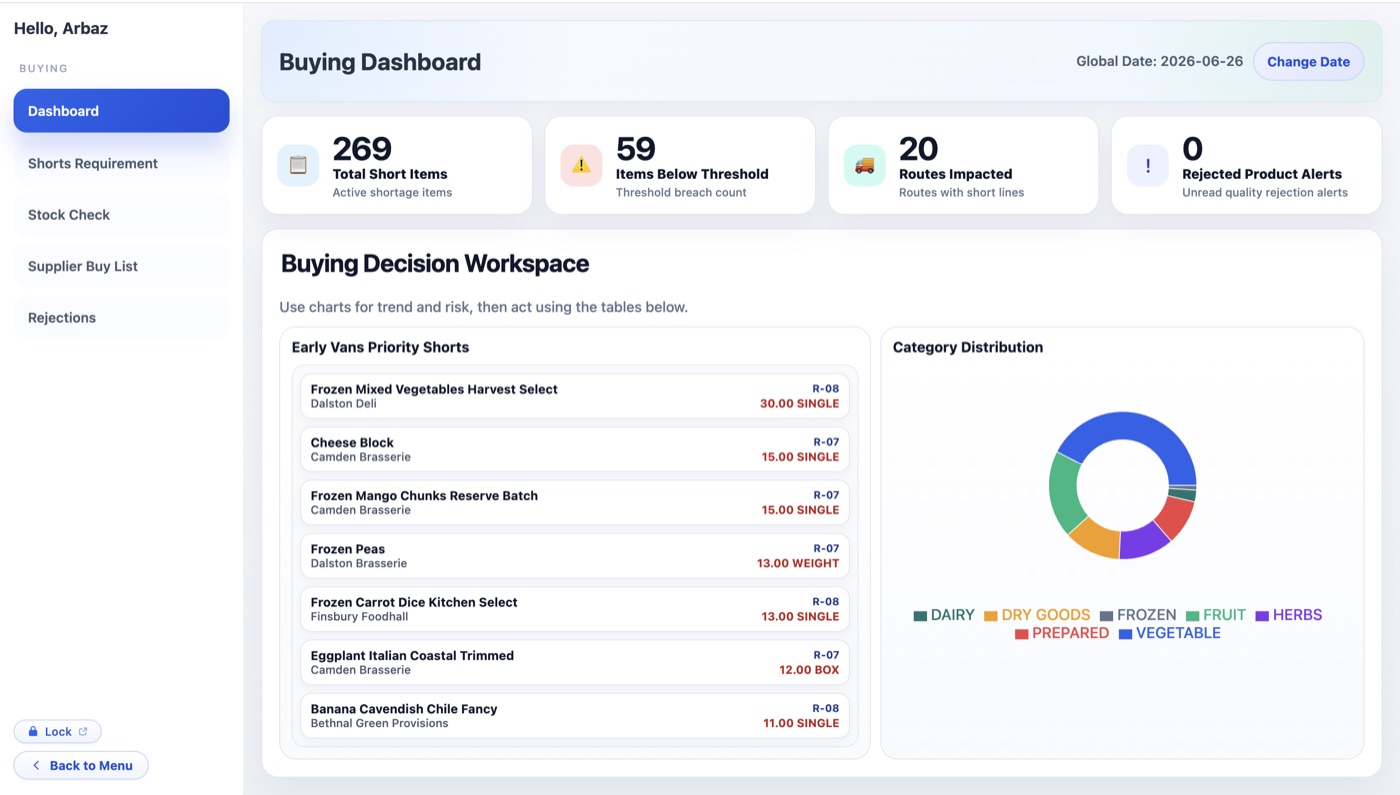The width and height of the screenshot is (1400, 795).
Task: Click the Lock button
Action: pos(57,732)
